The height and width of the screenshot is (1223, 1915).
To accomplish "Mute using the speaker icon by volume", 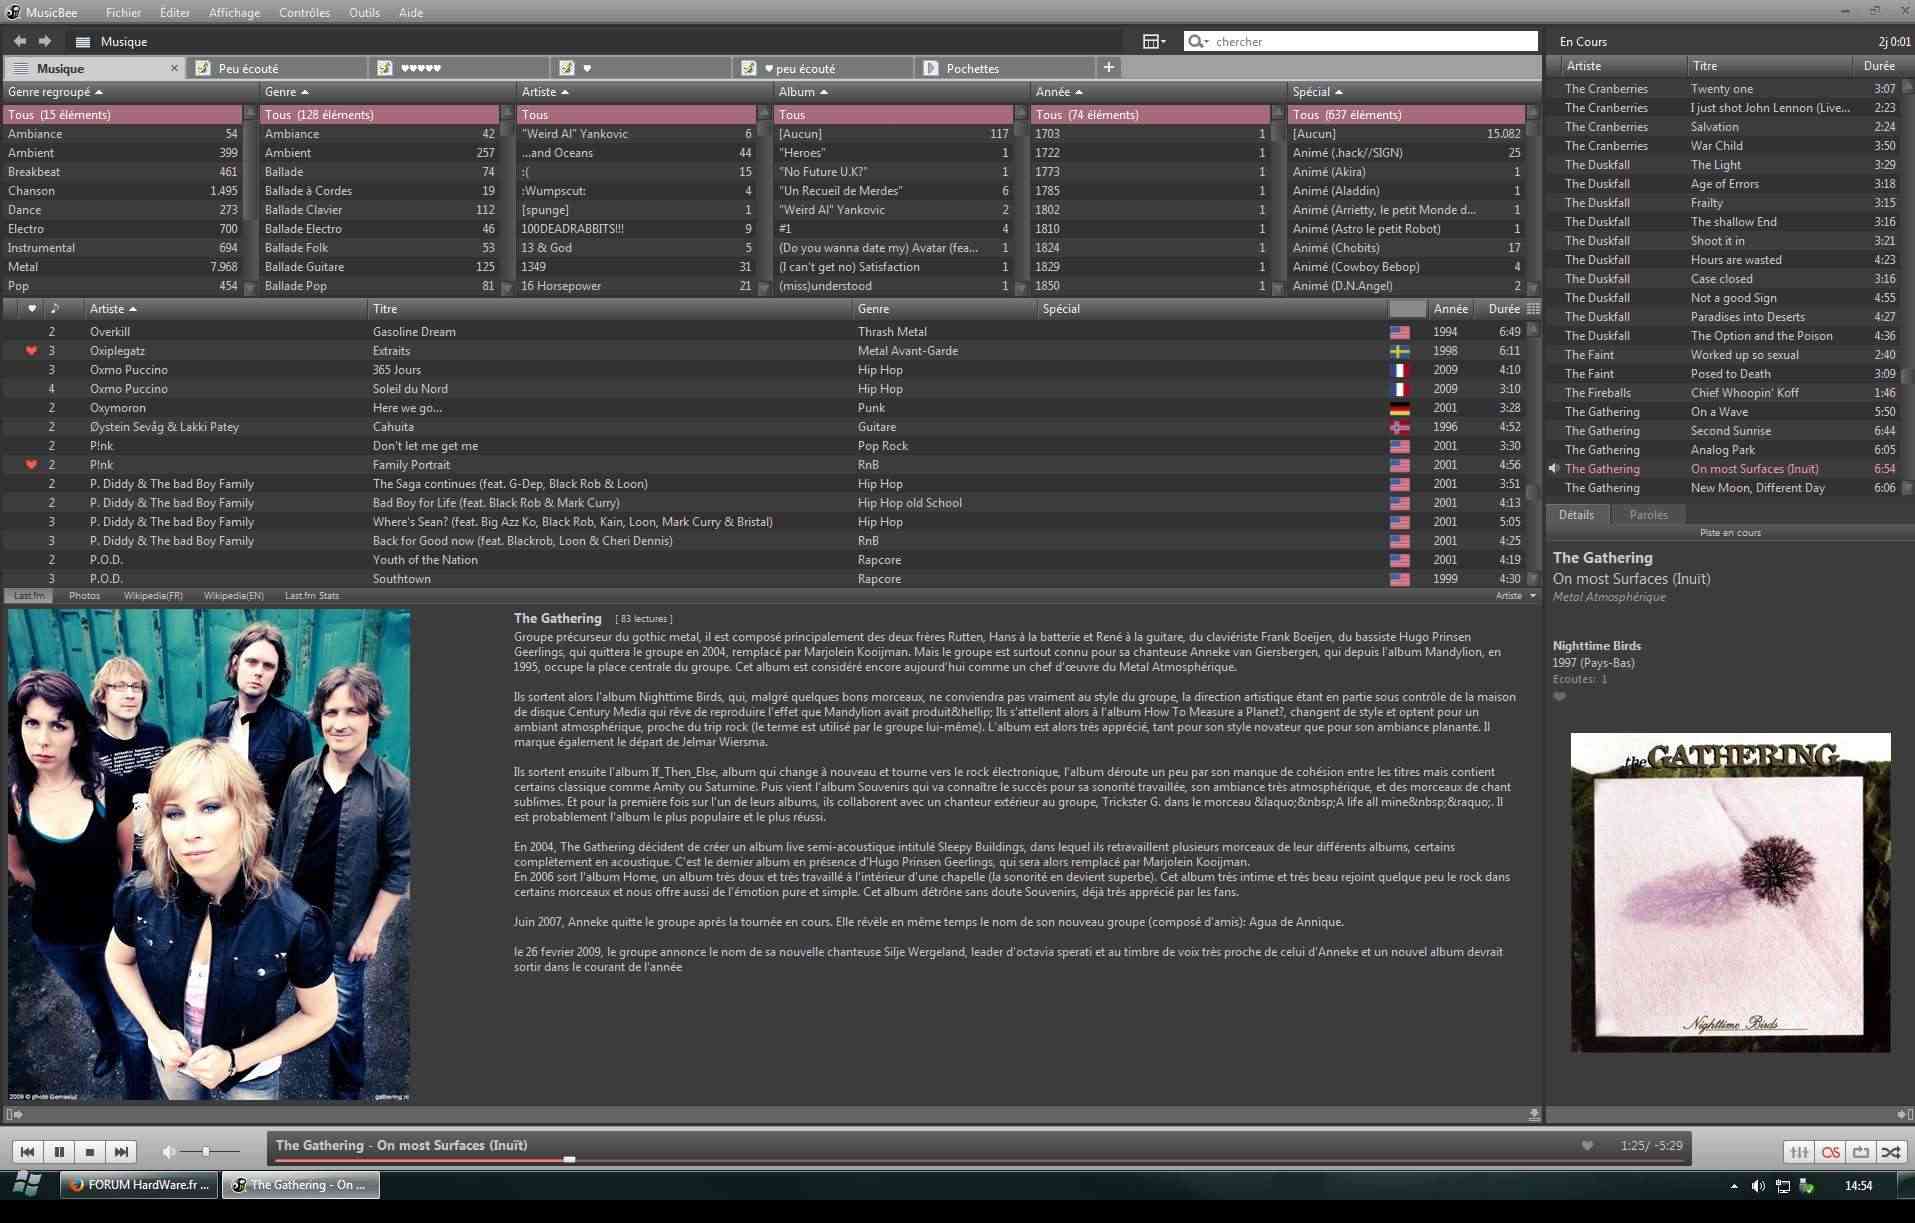I will coord(169,1152).
